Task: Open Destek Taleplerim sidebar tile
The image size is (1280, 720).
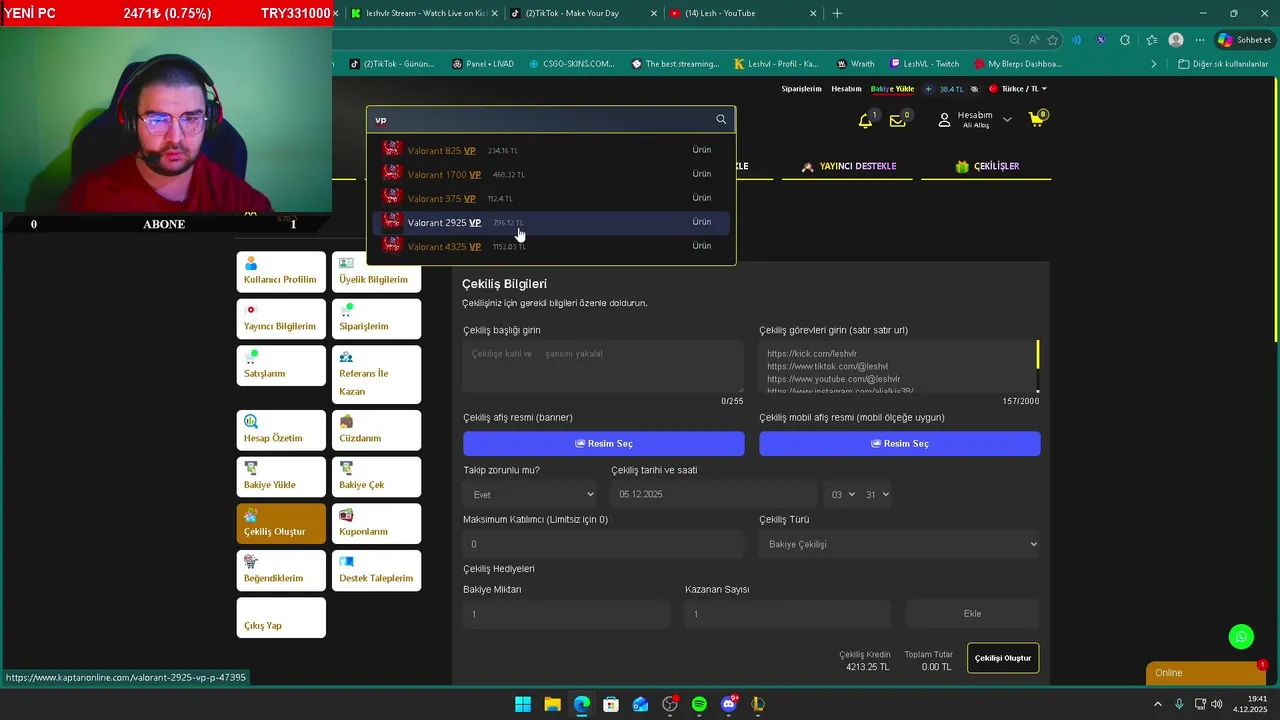Action: (x=376, y=571)
